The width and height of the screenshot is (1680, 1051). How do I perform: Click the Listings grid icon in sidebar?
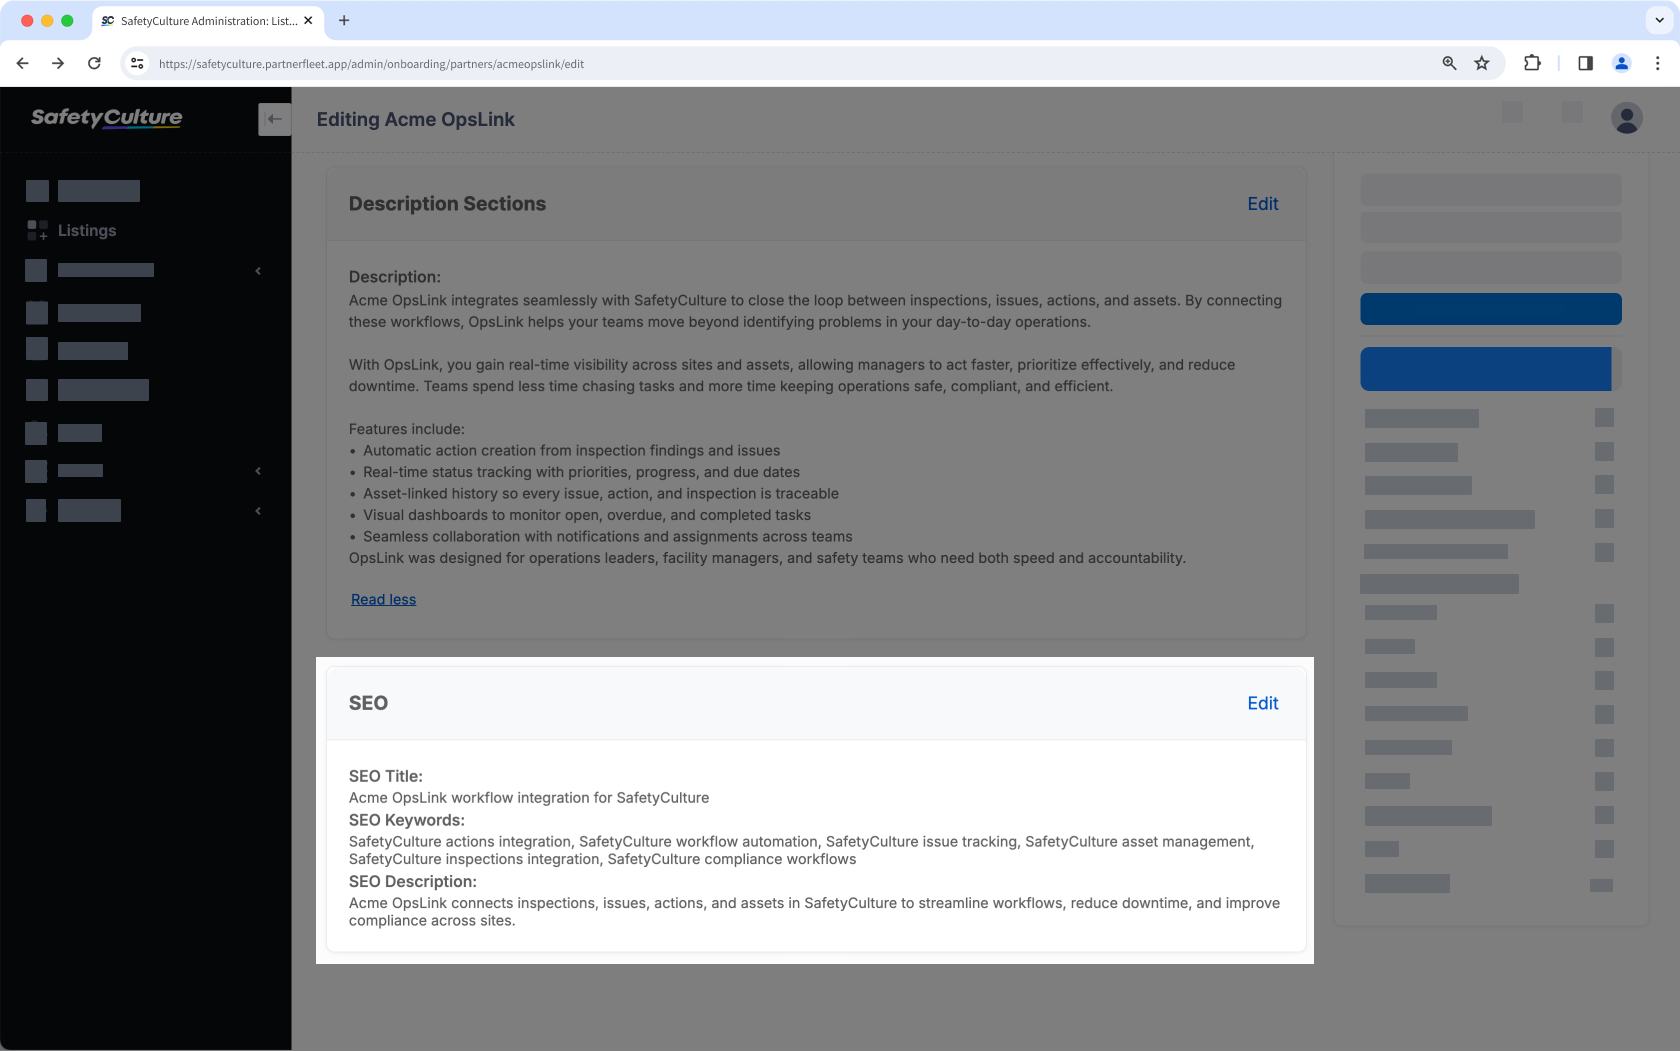(37, 230)
